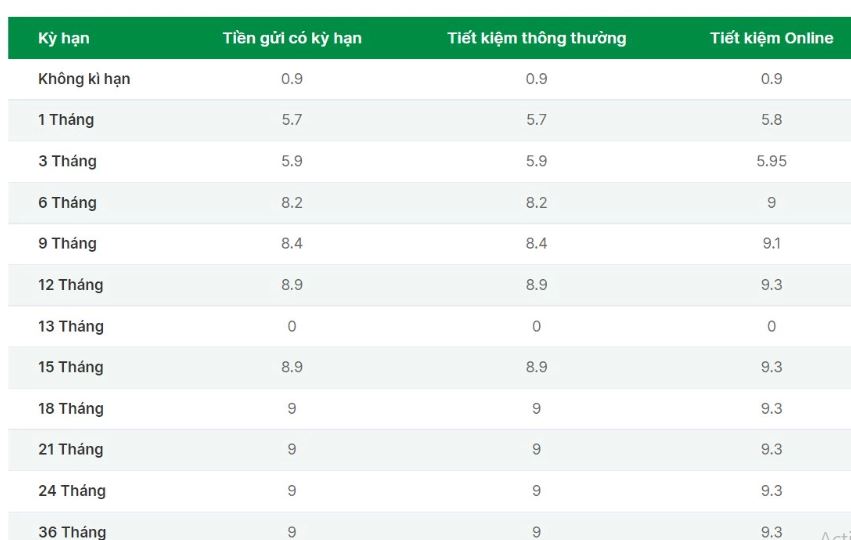Select the 9.1 online rate for 9 Tháng
851x540 pixels.
click(771, 243)
